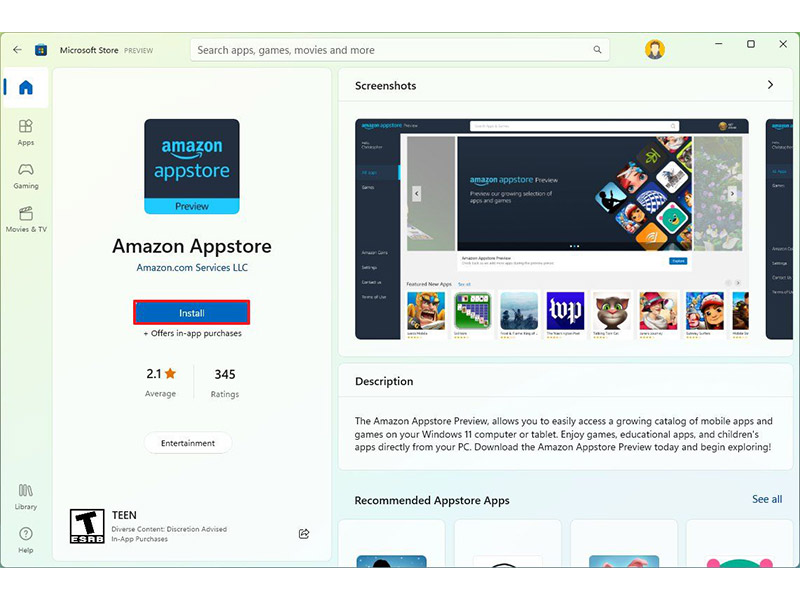Expand Screenshots with the chevron arrow
Viewport: 800px width, 600px height.
(770, 85)
